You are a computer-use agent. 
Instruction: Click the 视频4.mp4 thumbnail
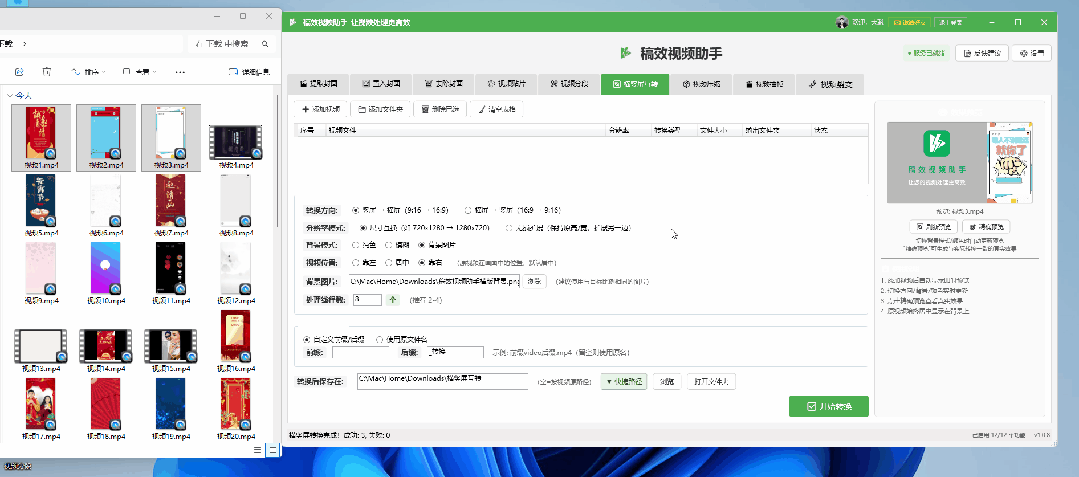[x=234, y=143]
